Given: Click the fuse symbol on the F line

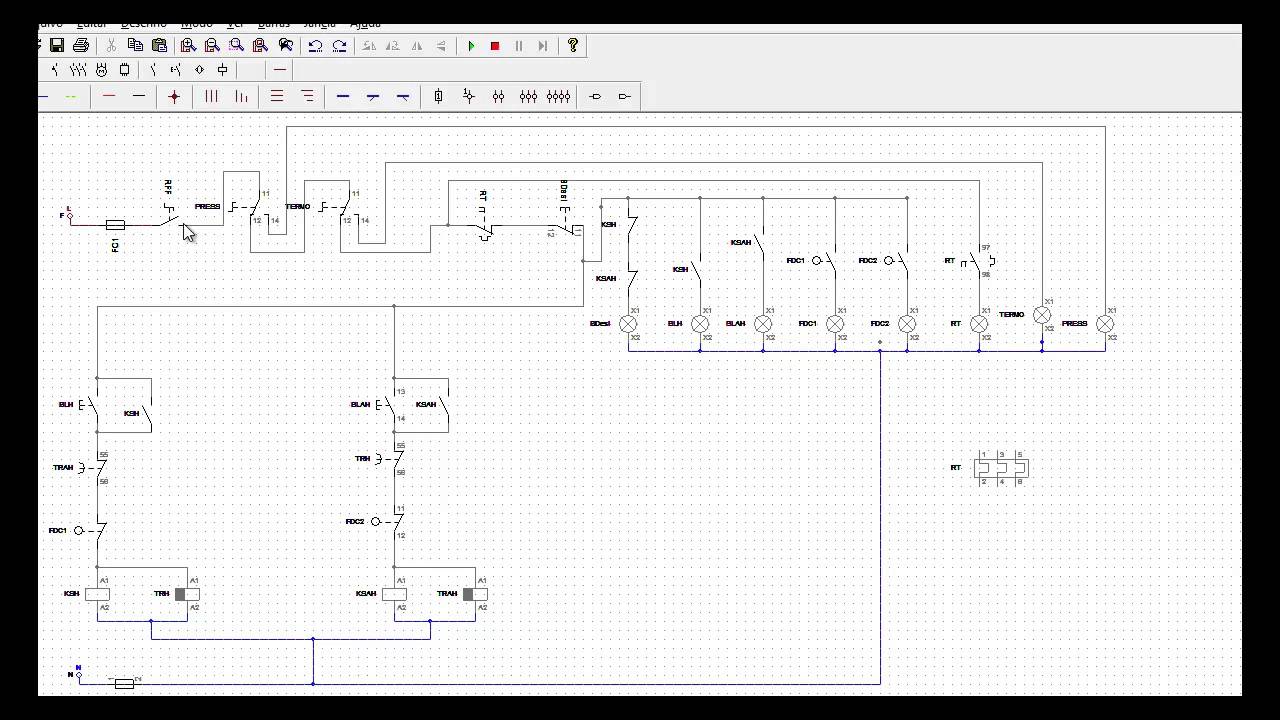Looking at the screenshot, I should coord(115,225).
